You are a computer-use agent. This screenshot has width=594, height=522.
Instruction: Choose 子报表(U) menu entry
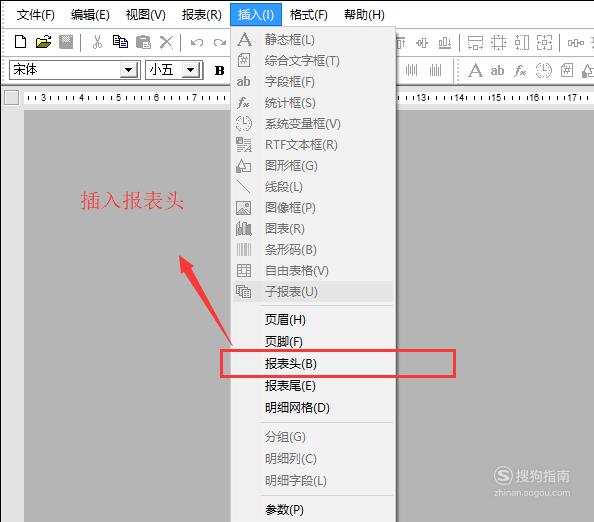point(313,292)
